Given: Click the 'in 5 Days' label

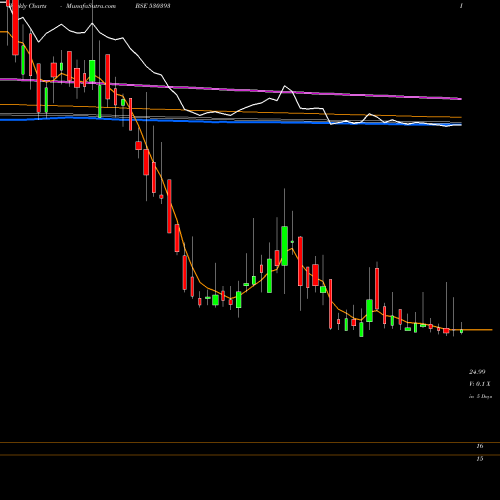Looking at the screenshot, I should 480,397.
